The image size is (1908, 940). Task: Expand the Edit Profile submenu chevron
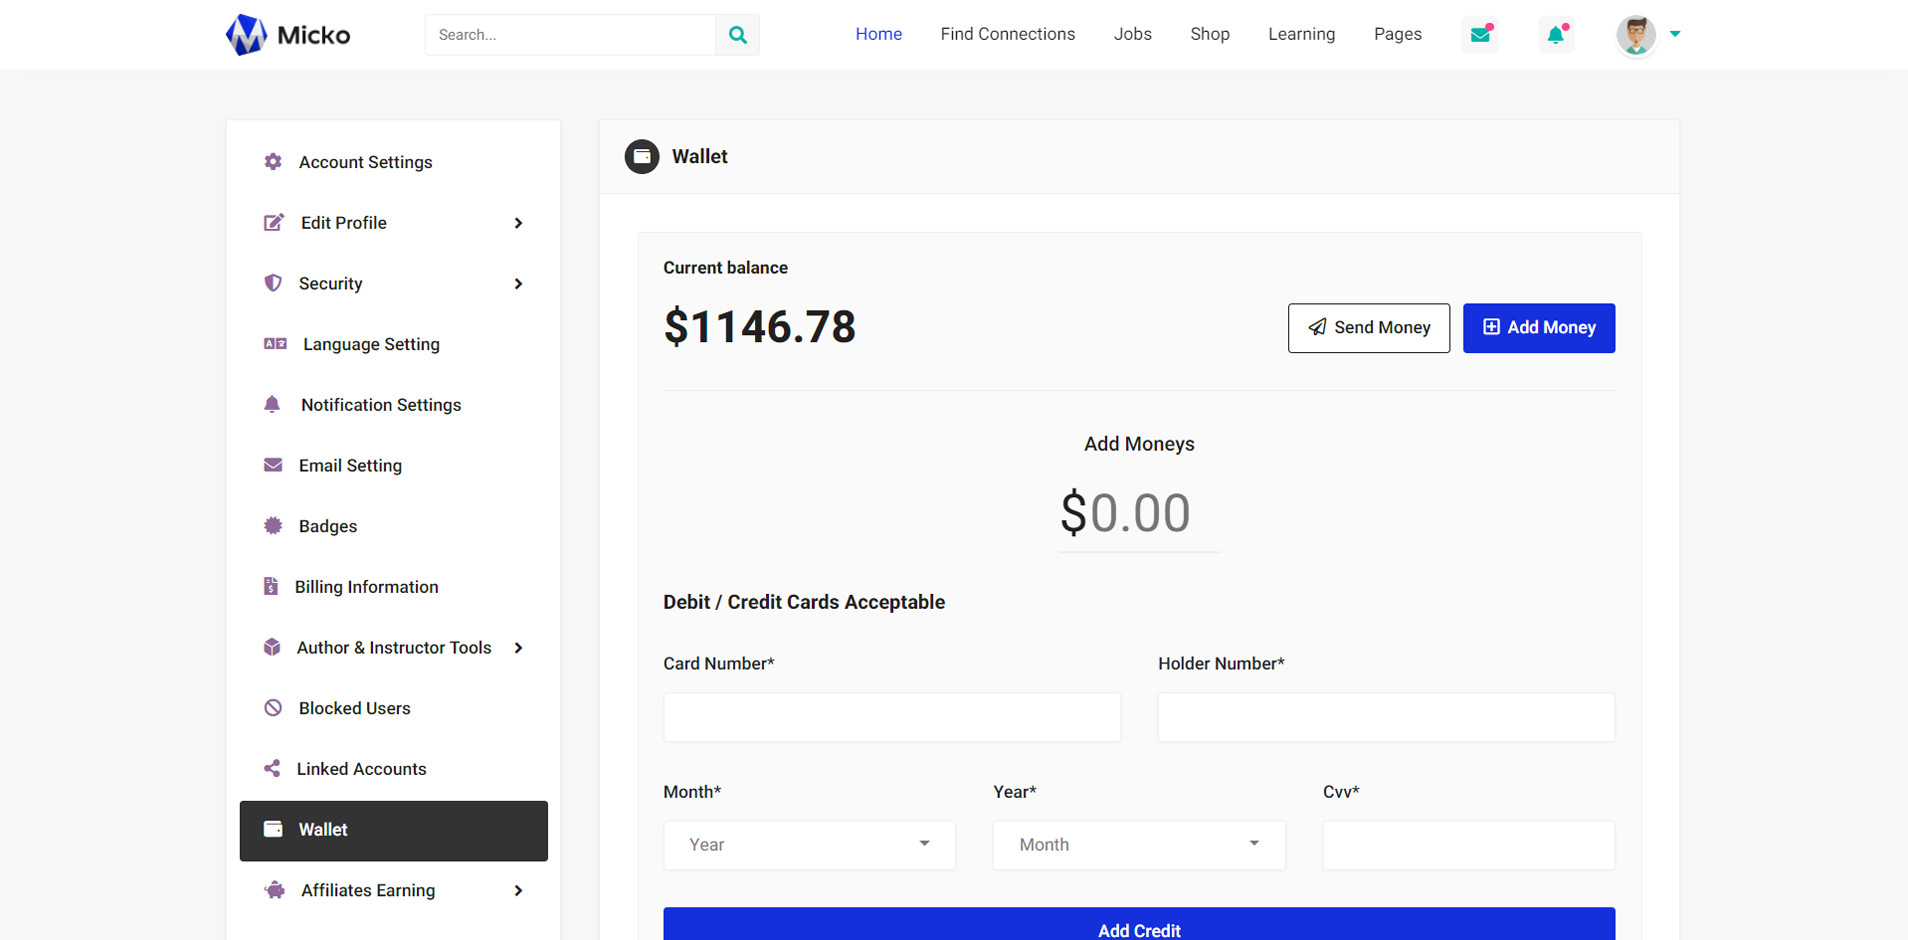(x=518, y=223)
